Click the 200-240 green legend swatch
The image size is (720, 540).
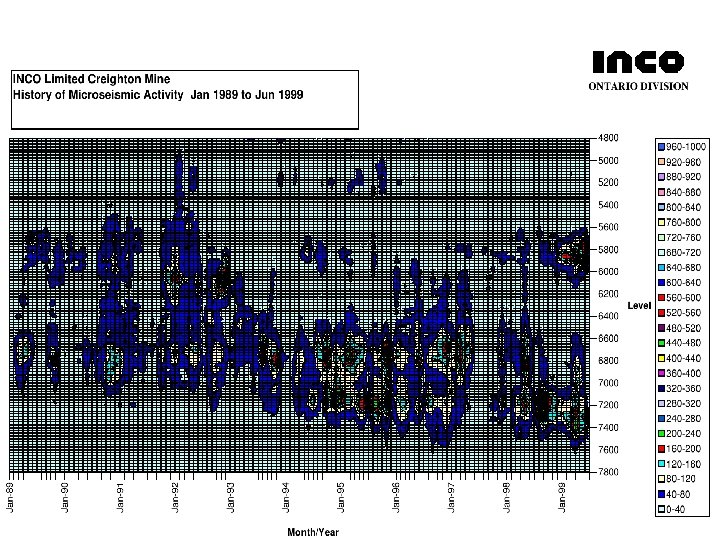661,433
